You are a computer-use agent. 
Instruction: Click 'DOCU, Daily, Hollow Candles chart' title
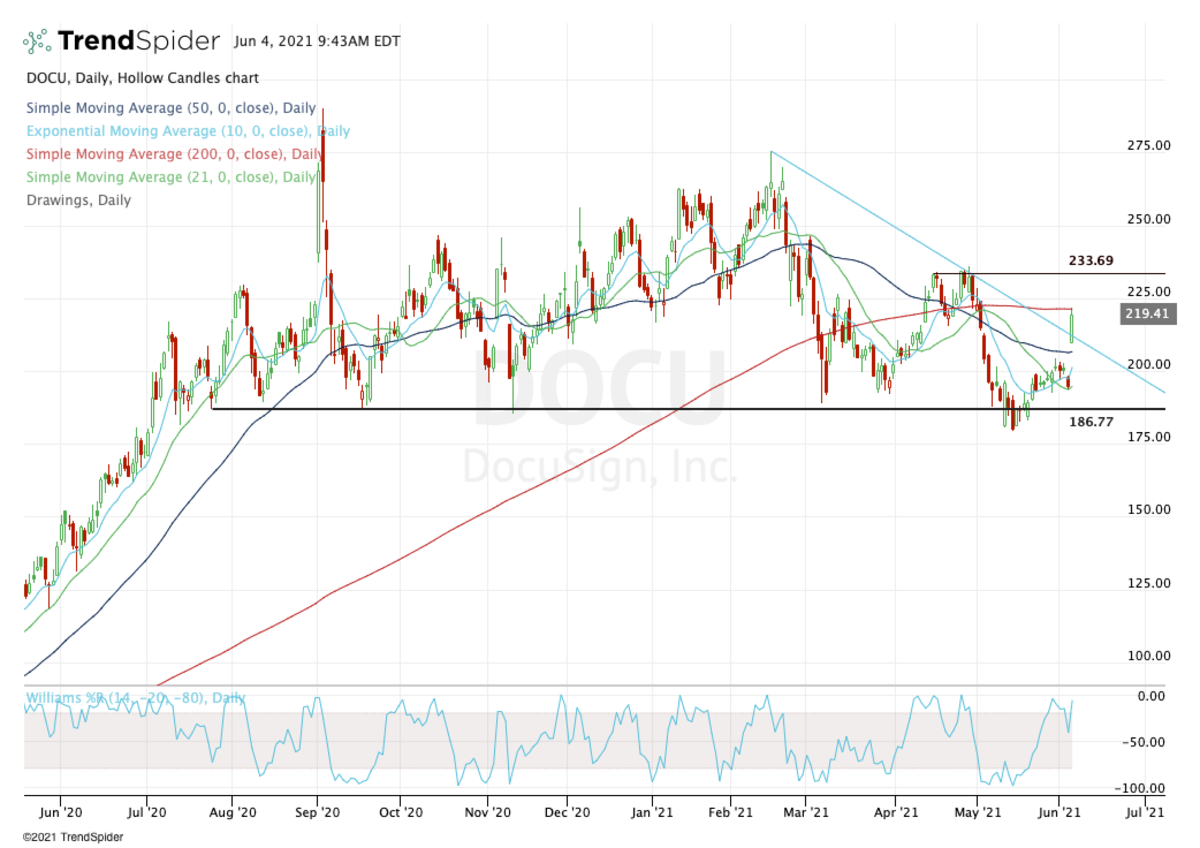point(142,78)
